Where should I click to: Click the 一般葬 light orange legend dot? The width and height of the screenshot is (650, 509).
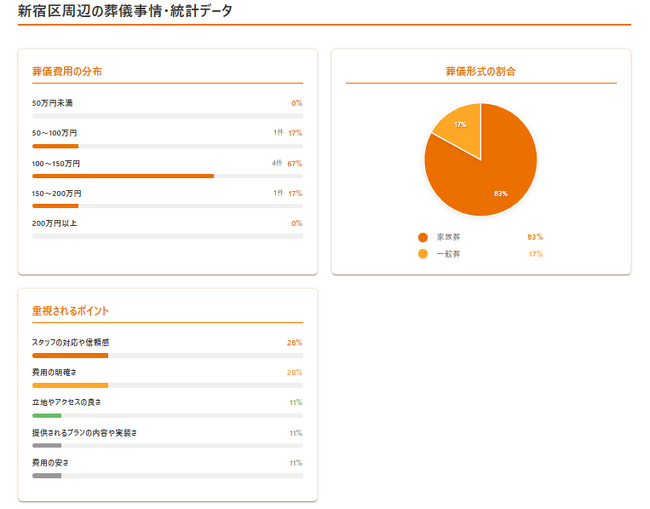coord(423,254)
